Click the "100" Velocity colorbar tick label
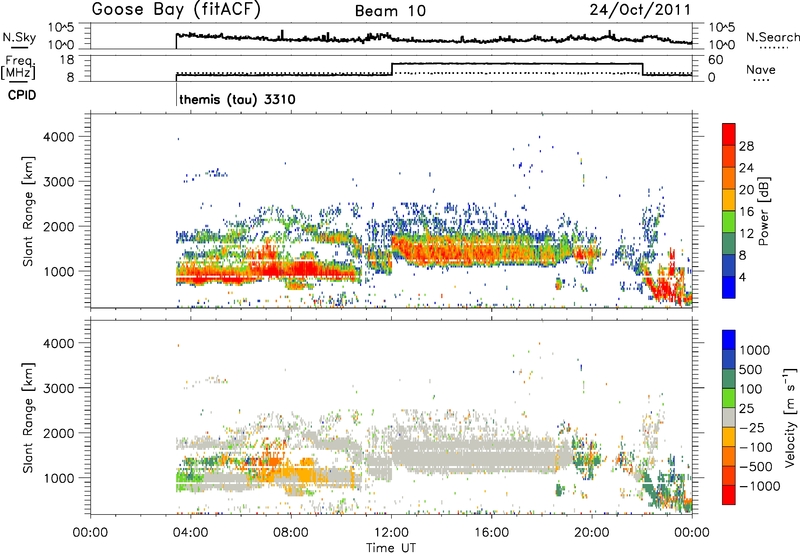The height and width of the screenshot is (554, 800). coord(750,389)
